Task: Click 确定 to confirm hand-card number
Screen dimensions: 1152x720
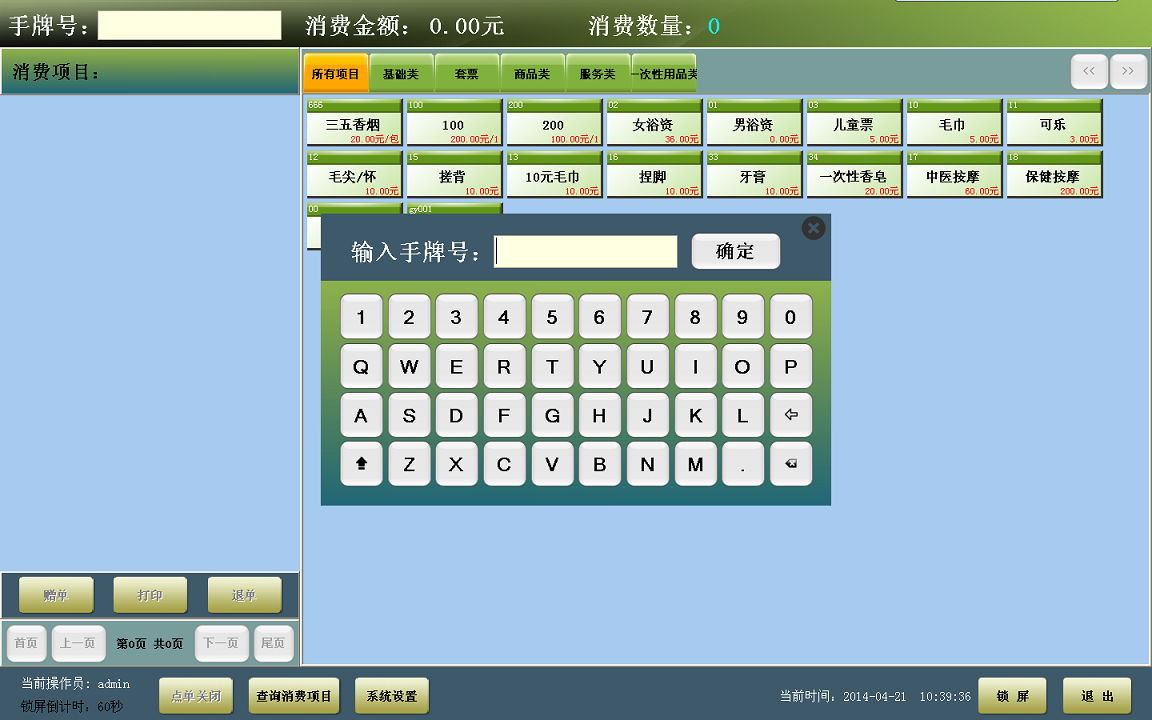Action: 735,252
